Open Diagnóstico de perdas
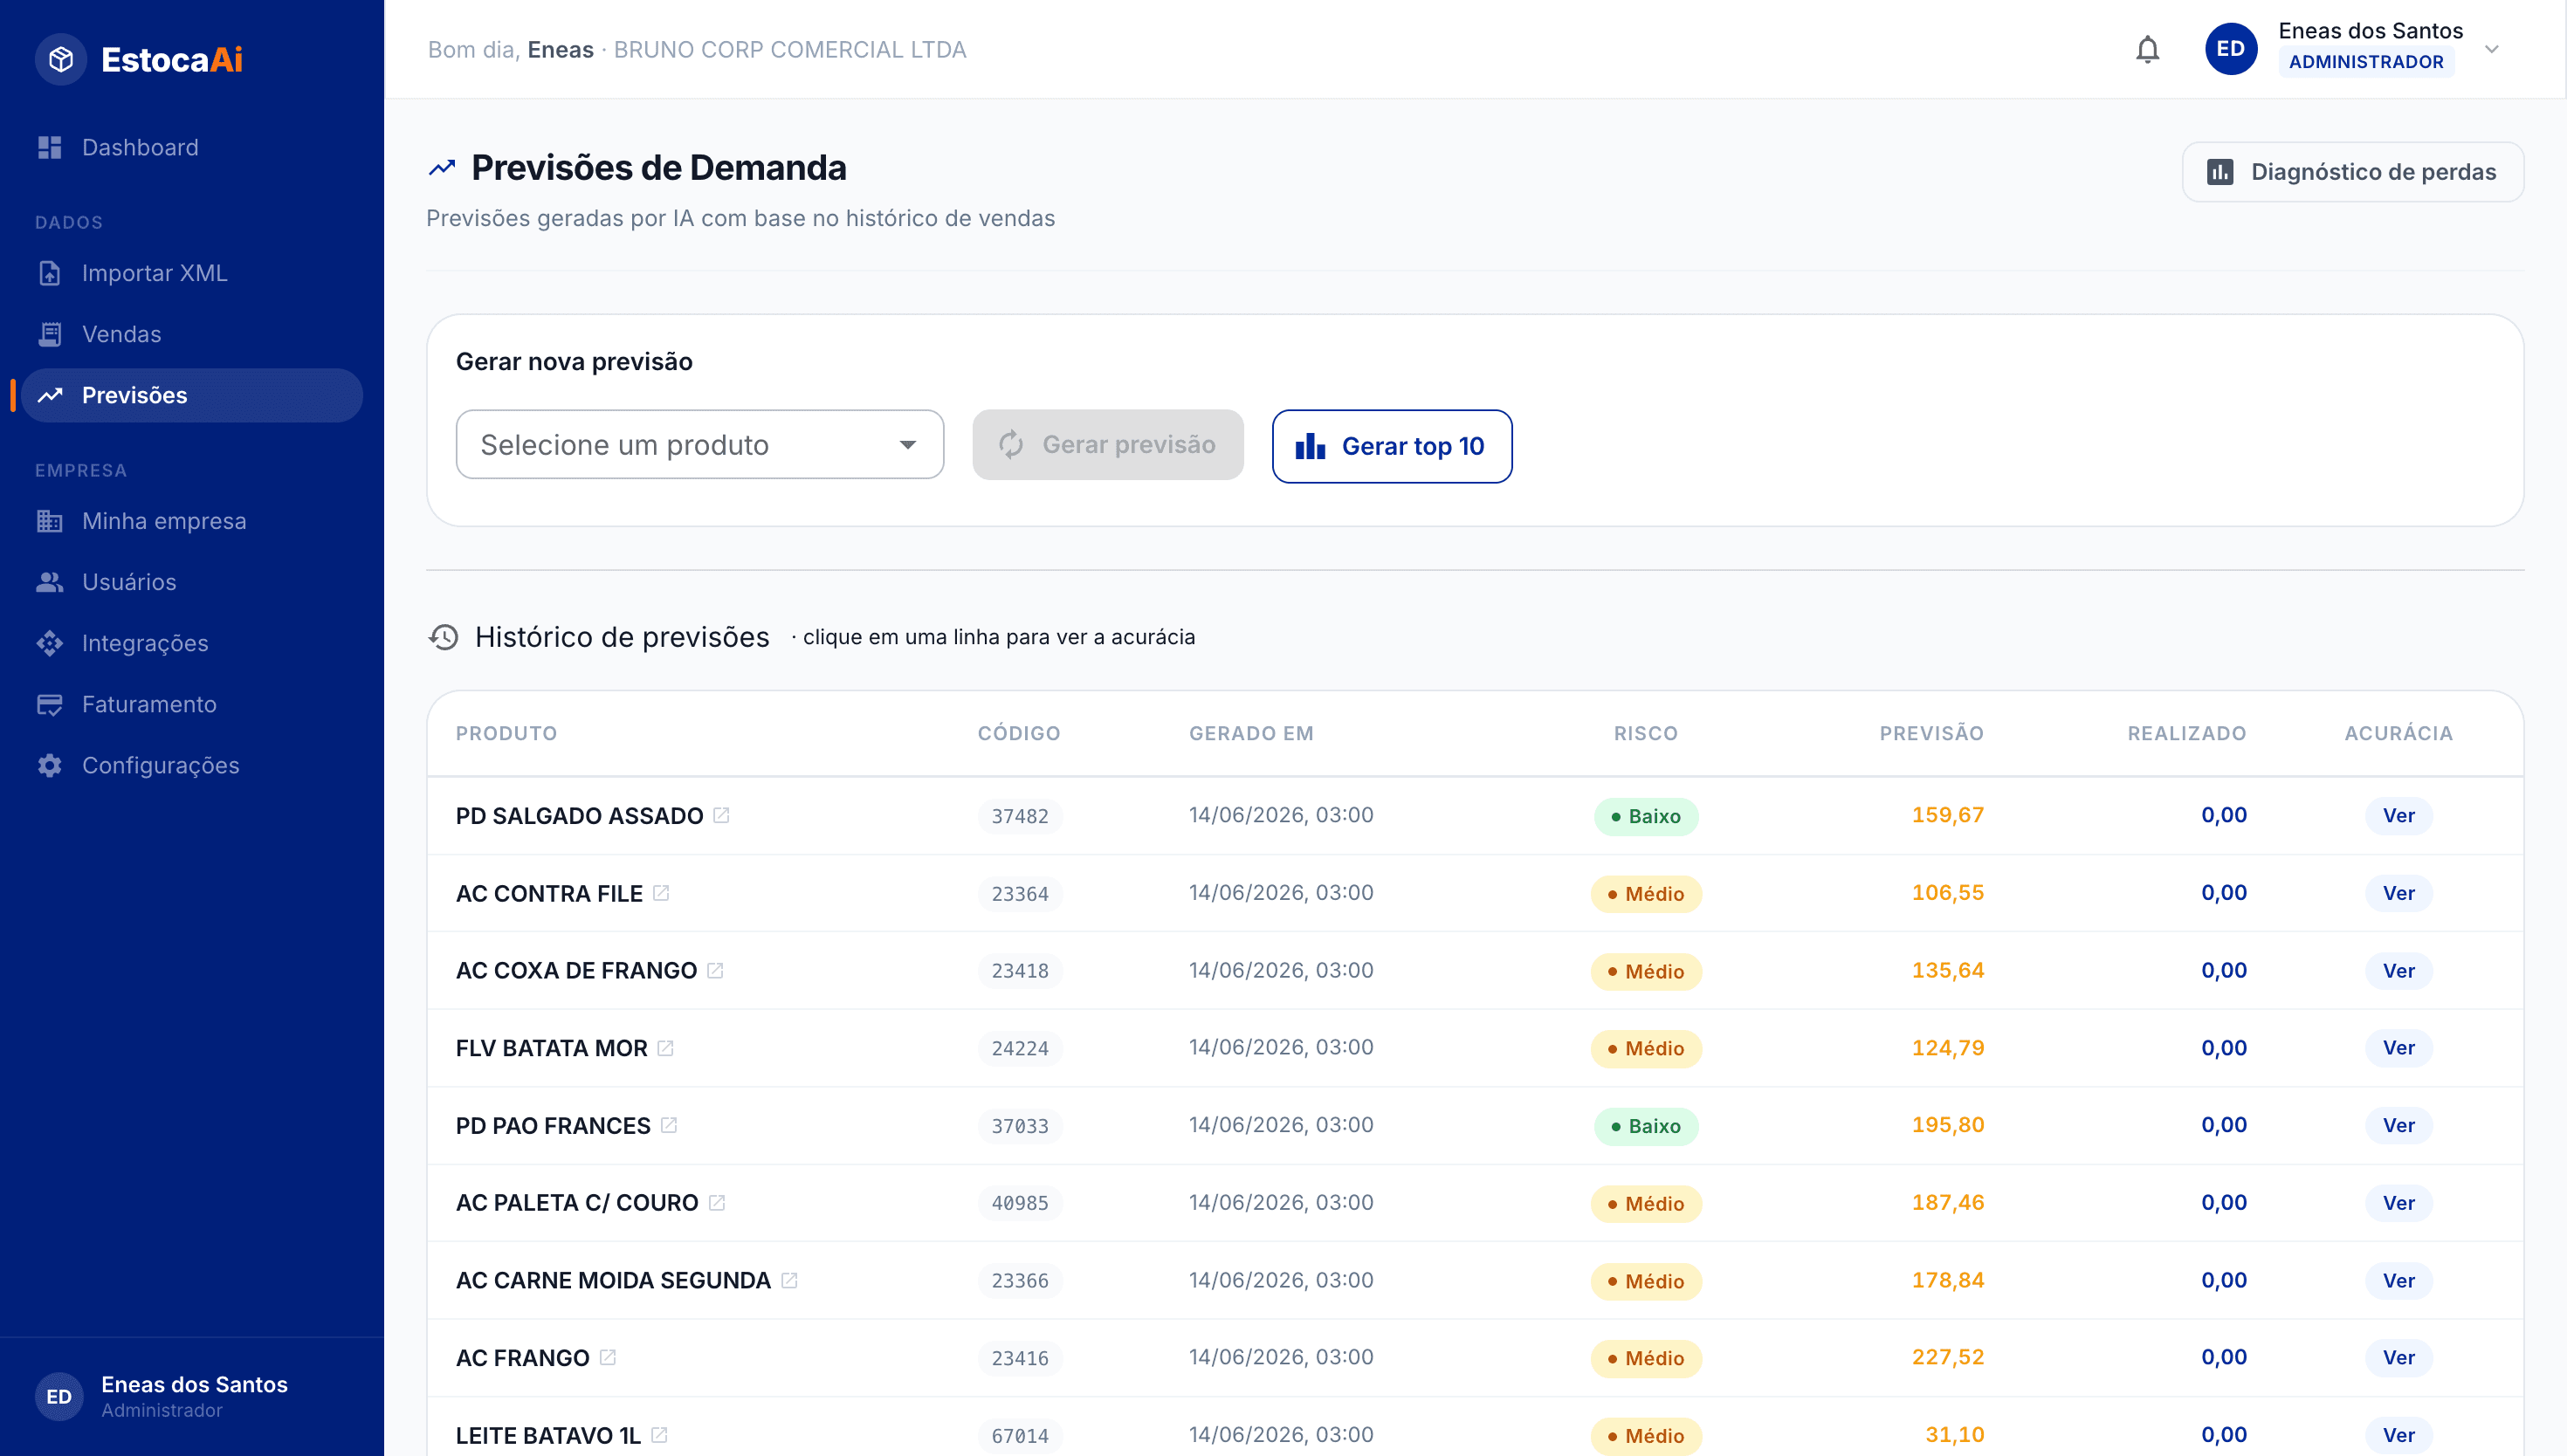 [2351, 172]
